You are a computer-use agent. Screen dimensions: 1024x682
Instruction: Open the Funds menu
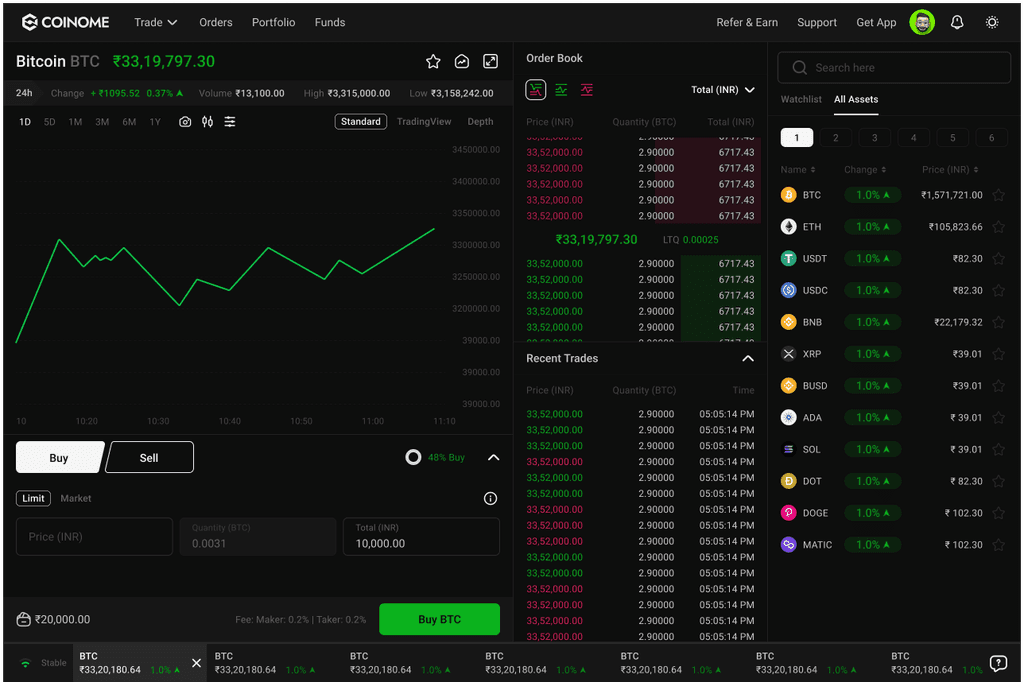click(x=330, y=22)
